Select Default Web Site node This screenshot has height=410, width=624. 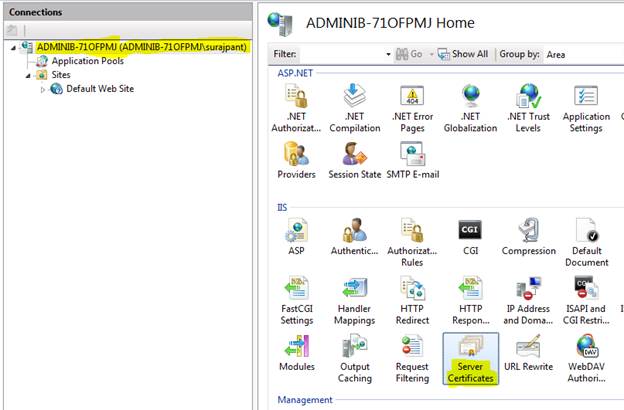click(100, 89)
